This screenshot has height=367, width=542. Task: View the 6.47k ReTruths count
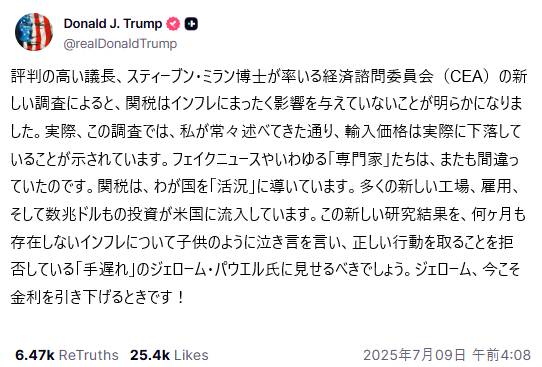[x=35, y=355]
